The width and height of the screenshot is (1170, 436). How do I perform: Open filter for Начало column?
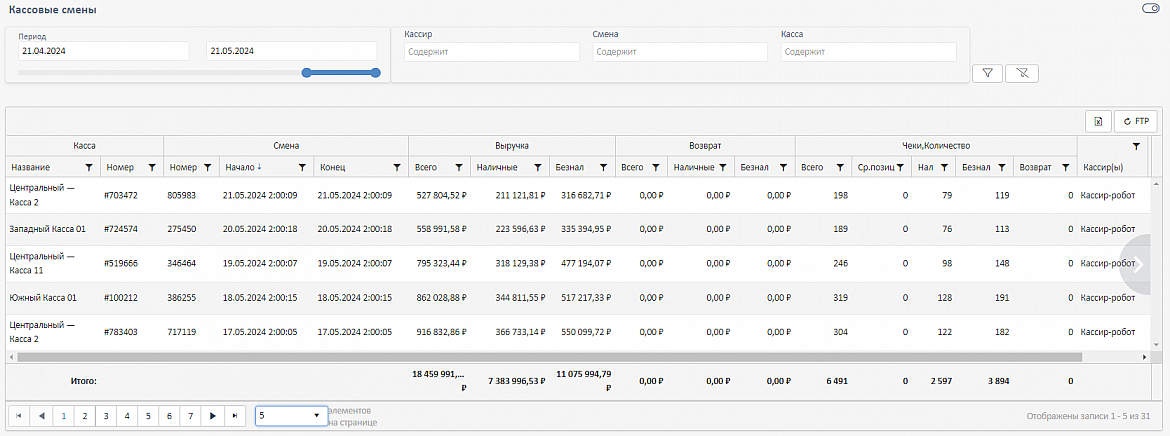[302, 168]
